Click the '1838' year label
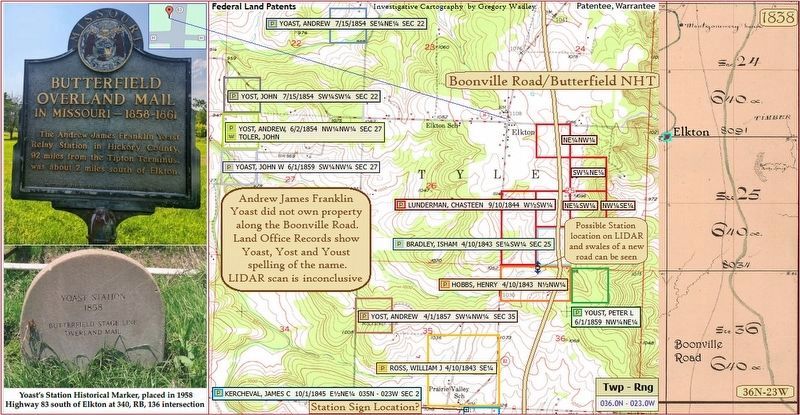The image size is (800, 415). (x=778, y=17)
